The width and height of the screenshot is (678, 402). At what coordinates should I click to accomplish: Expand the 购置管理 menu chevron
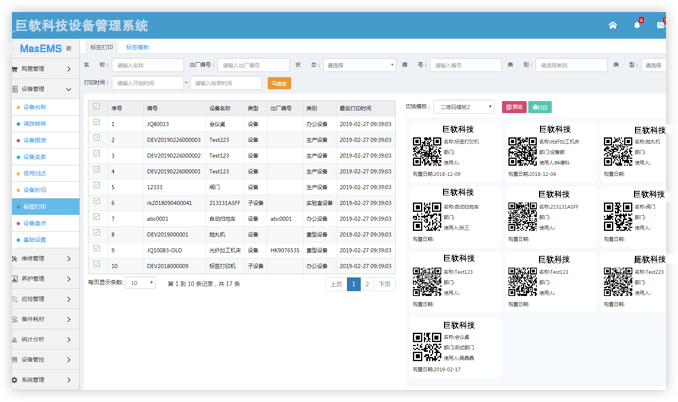(69, 69)
